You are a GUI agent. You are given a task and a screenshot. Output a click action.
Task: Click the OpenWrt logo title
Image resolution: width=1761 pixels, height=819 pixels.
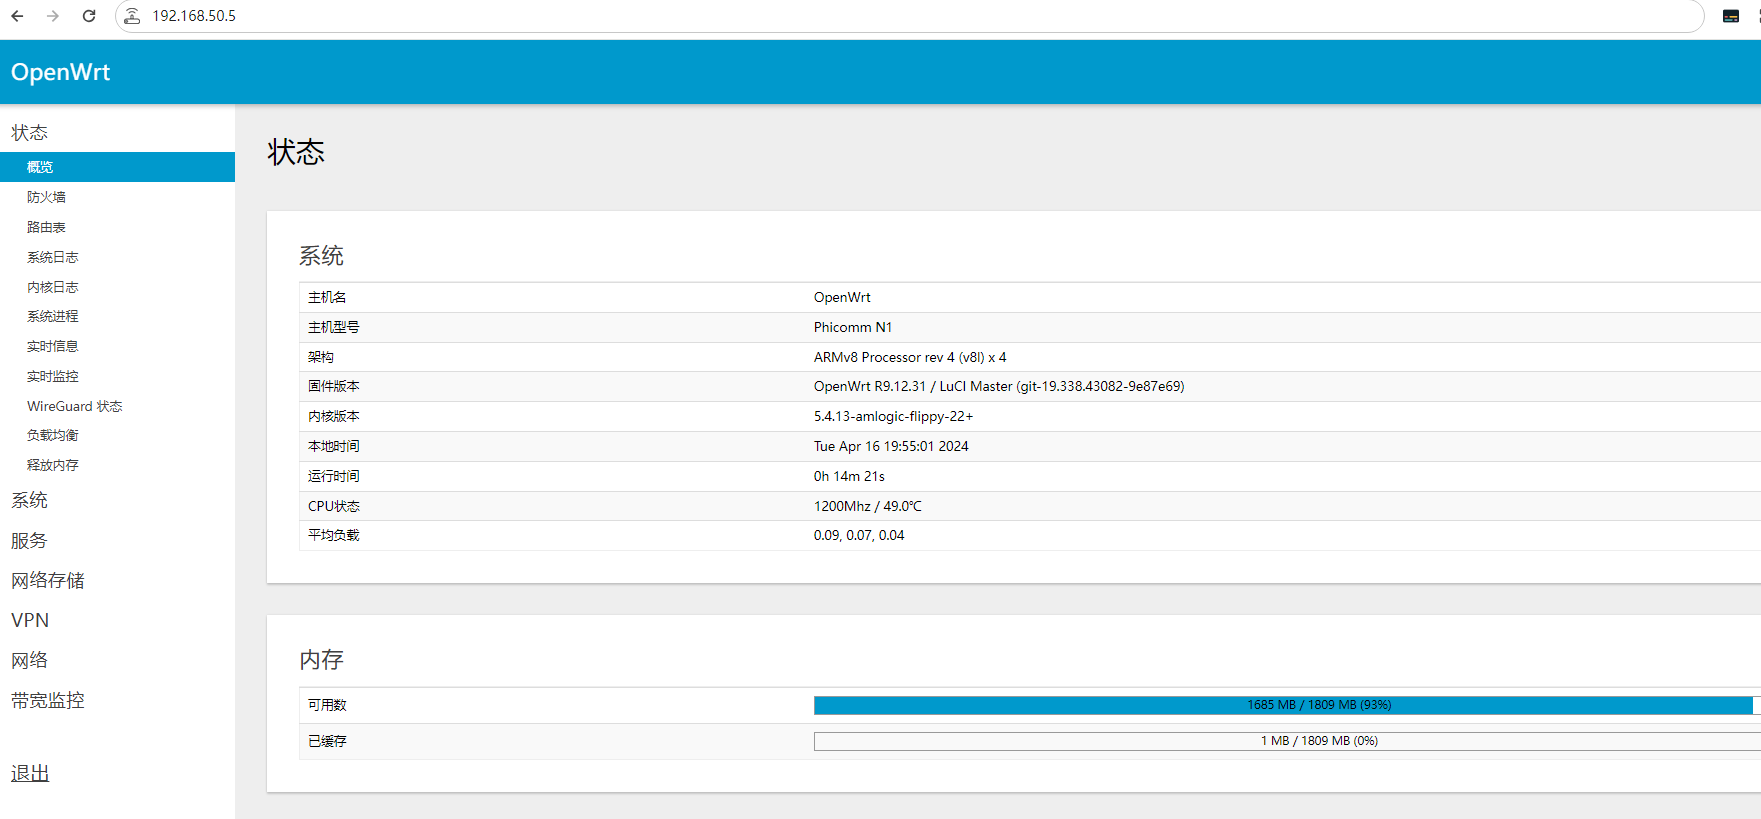pos(60,72)
